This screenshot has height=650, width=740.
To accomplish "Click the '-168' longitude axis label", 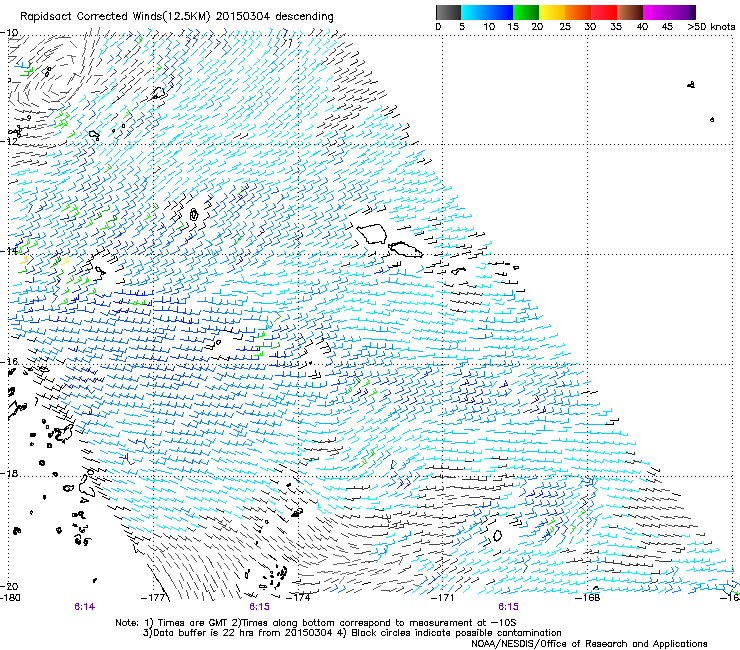I will (588, 598).
